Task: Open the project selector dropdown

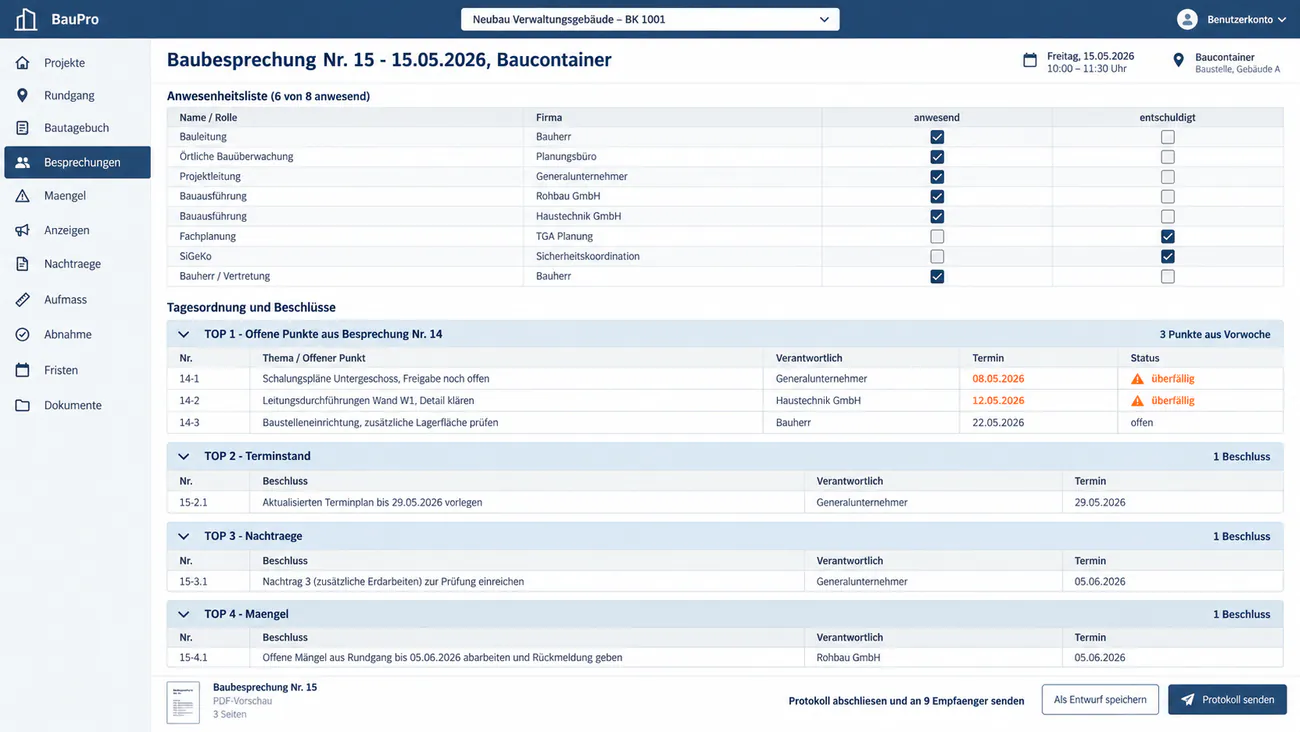Action: tap(650, 19)
